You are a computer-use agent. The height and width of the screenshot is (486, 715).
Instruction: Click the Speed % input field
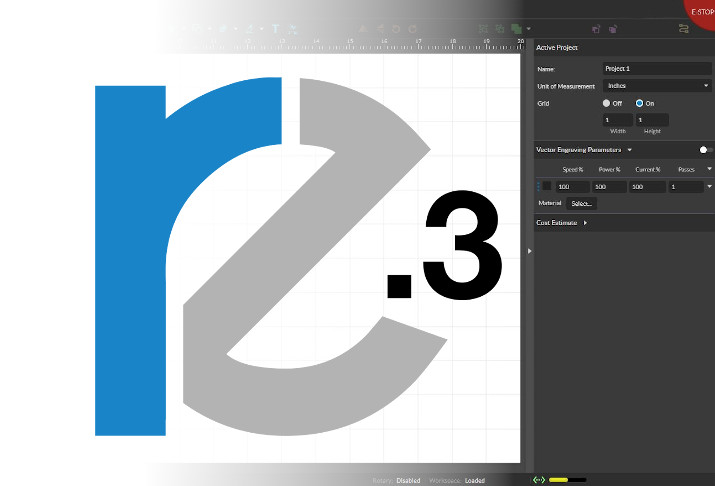(x=571, y=187)
